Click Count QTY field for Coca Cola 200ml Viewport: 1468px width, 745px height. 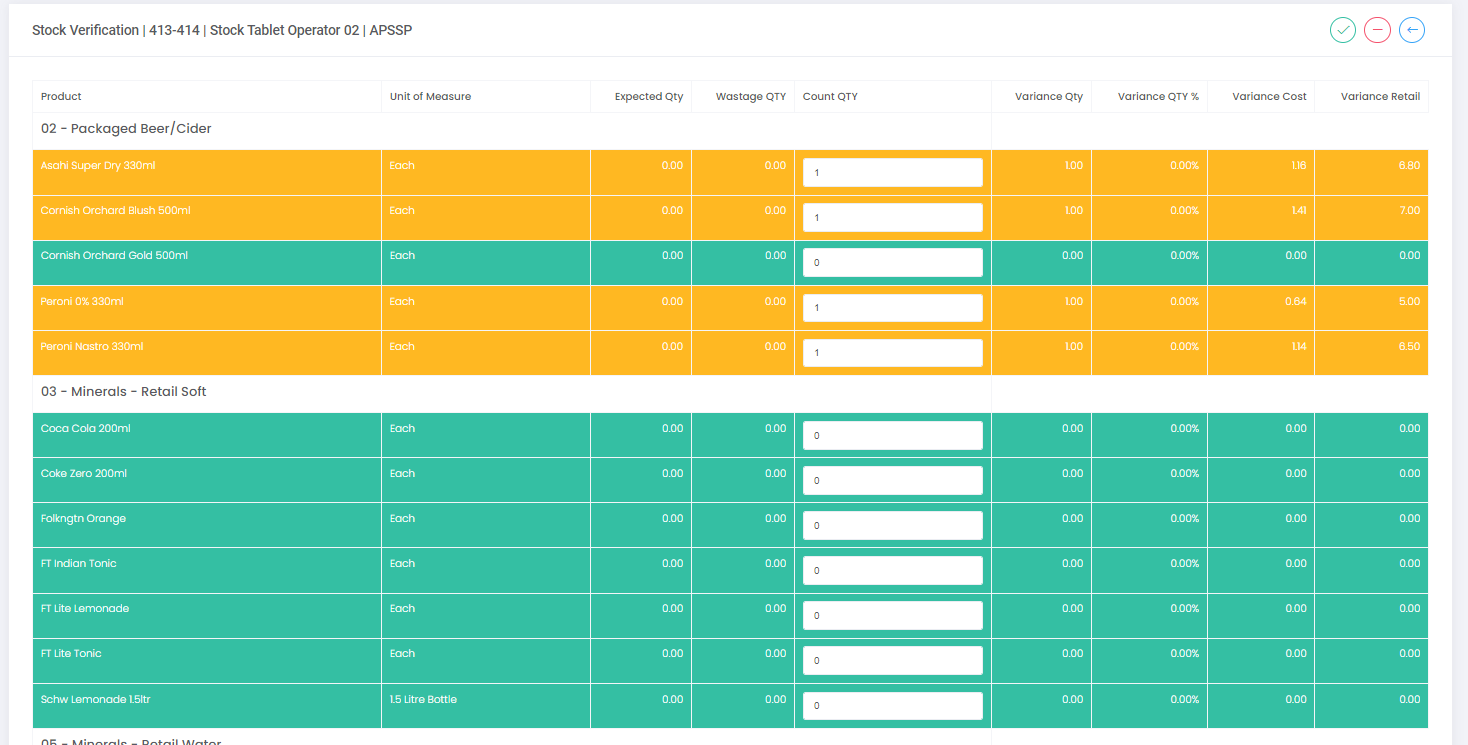coord(892,436)
